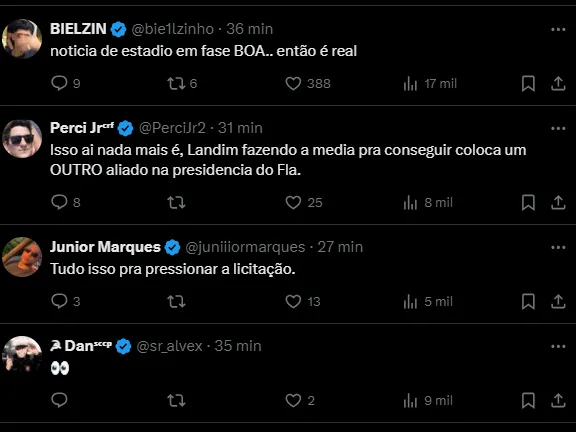576x432 pixels.
Task: Bookmark BIELZIN's tweet
Action: click(x=528, y=83)
